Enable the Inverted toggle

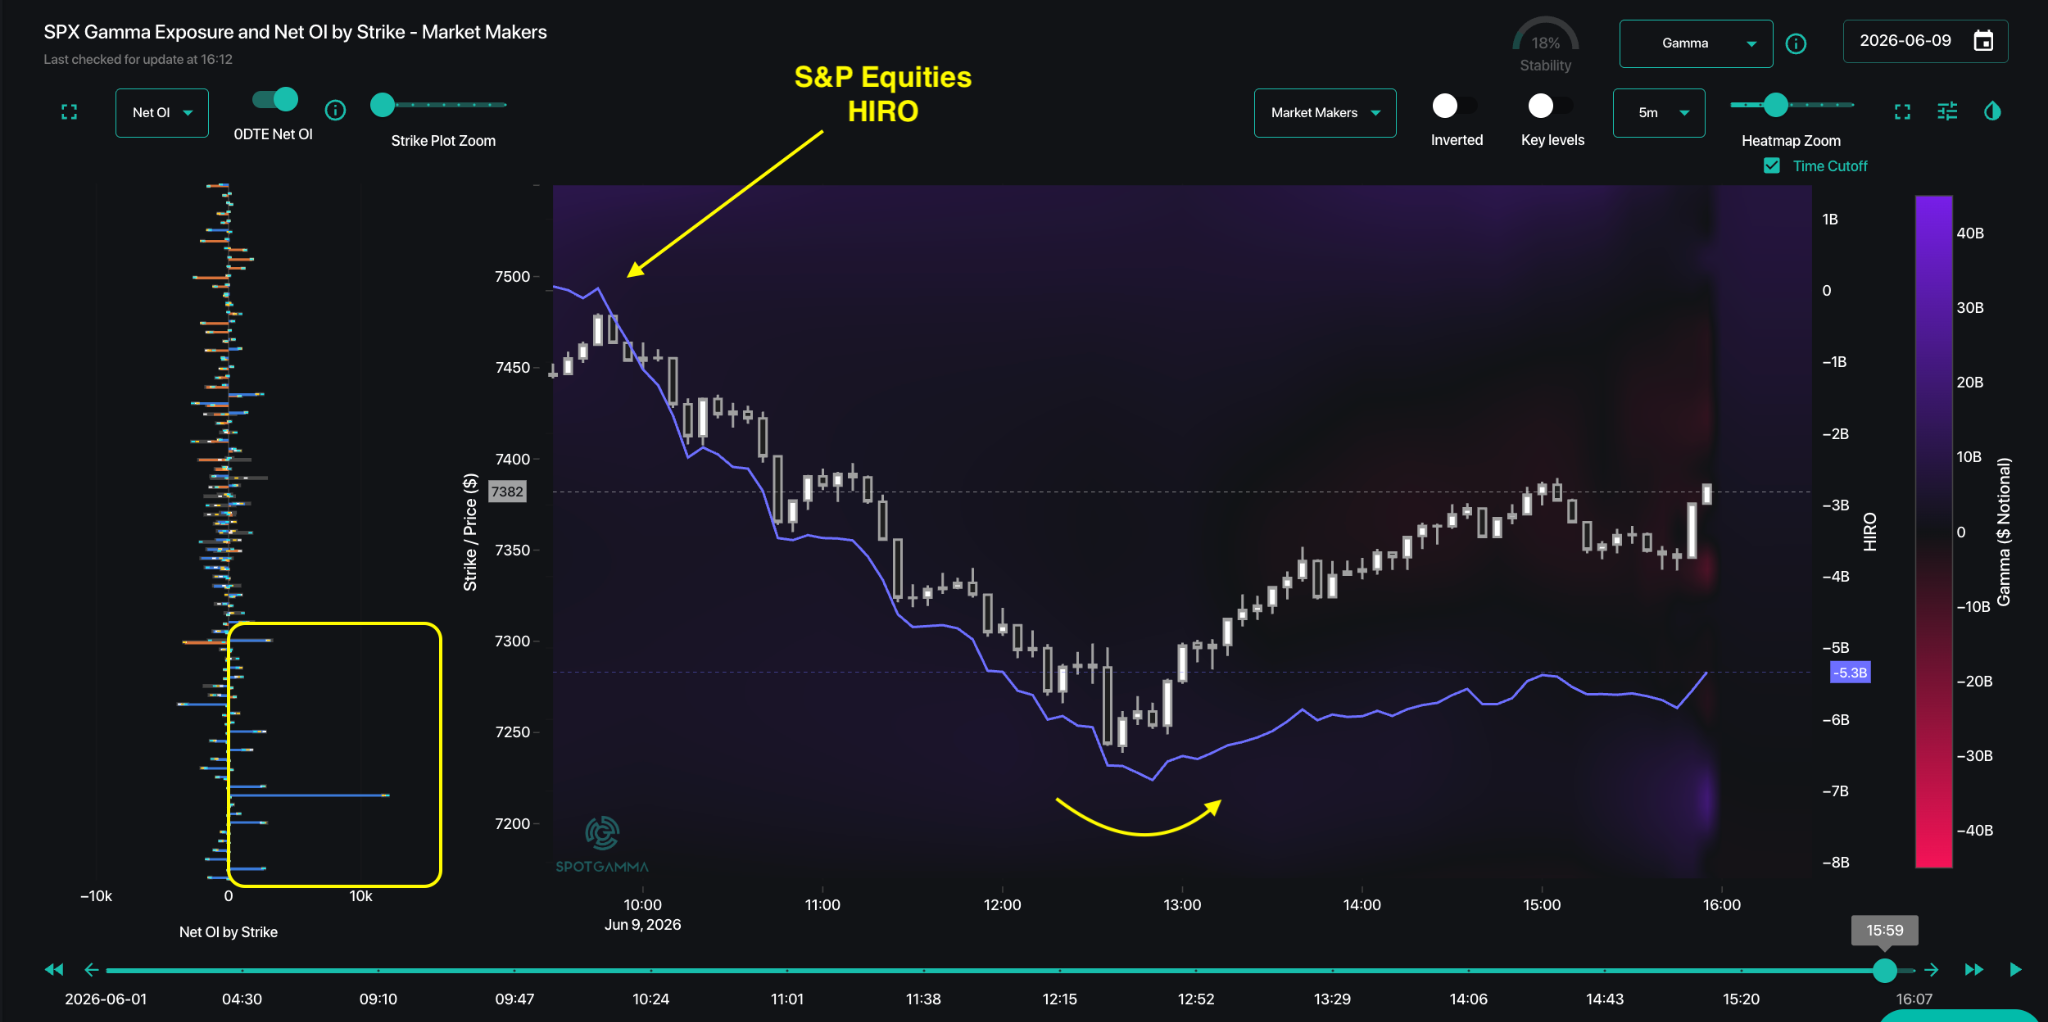click(x=1453, y=105)
